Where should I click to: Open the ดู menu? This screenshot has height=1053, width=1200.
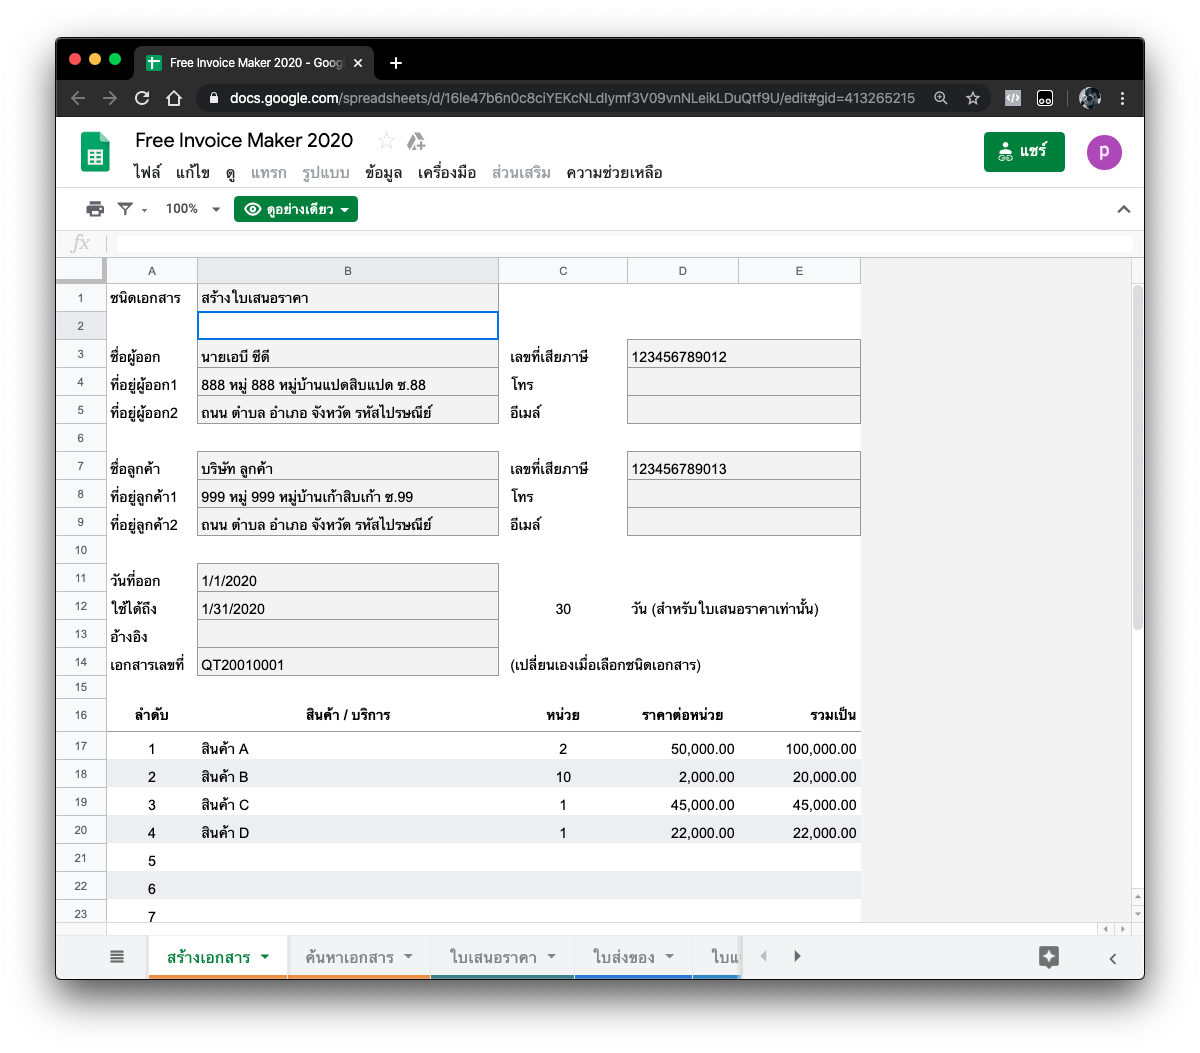230,173
